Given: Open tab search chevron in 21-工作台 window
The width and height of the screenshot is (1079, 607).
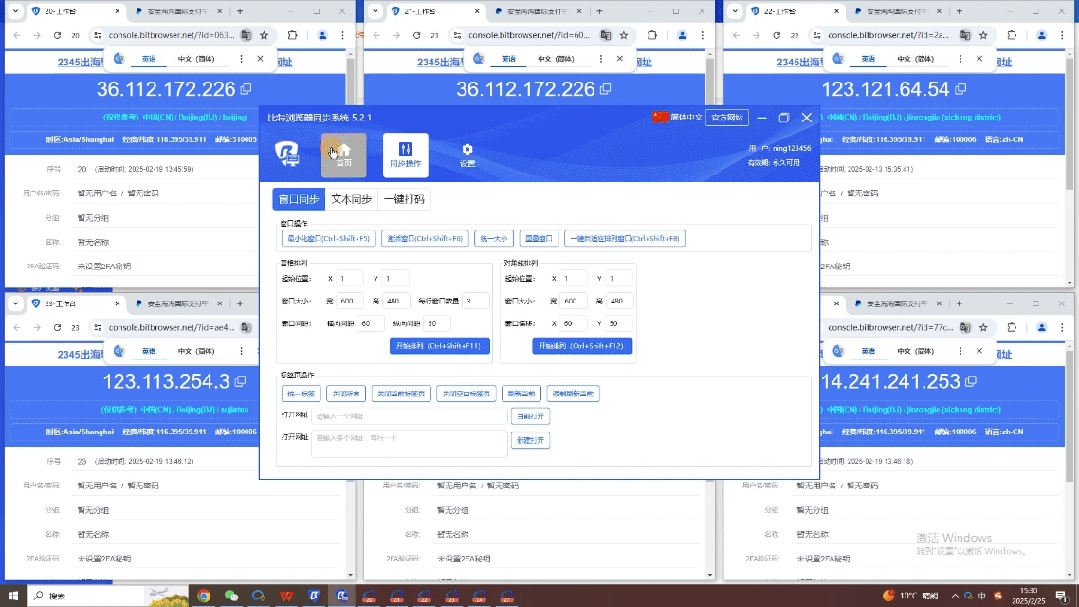Looking at the screenshot, I should (x=375, y=12).
